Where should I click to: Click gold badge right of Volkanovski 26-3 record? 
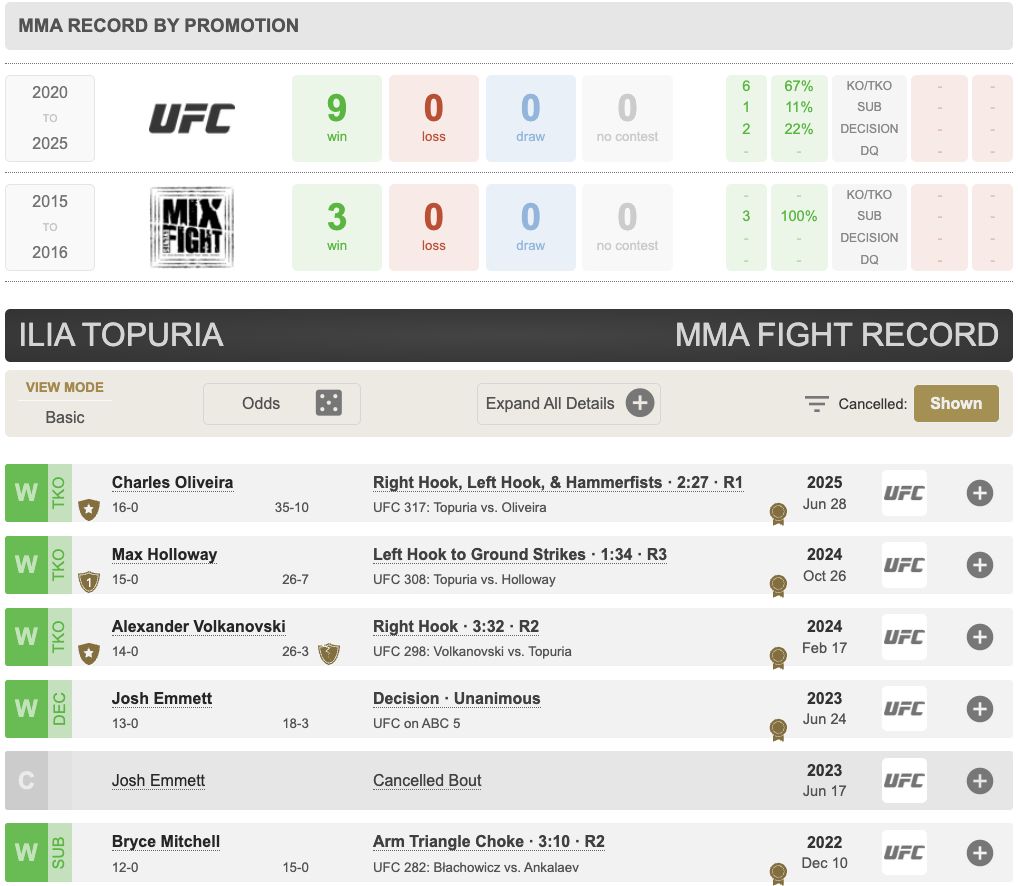tap(329, 653)
